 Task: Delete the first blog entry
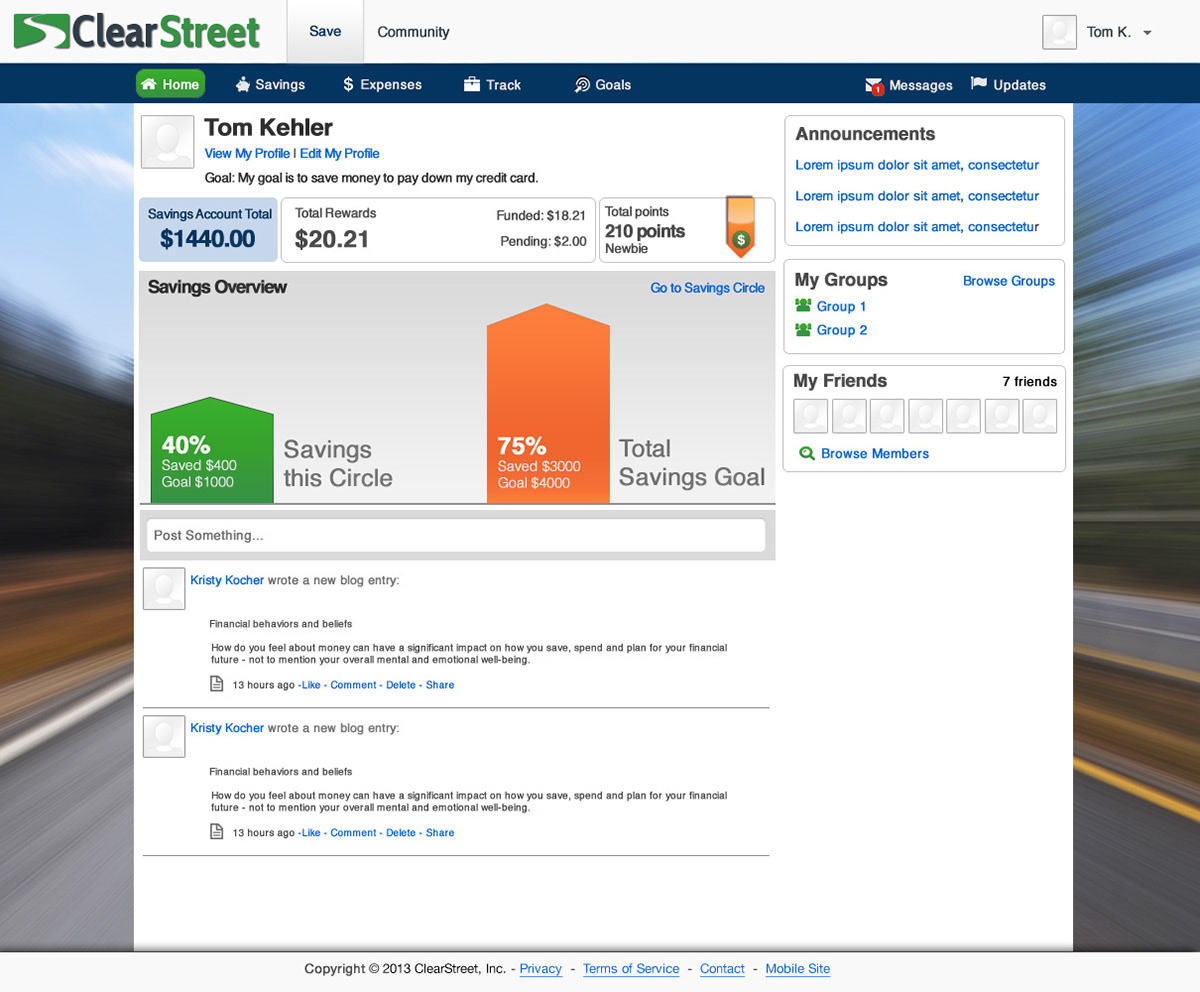(400, 685)
